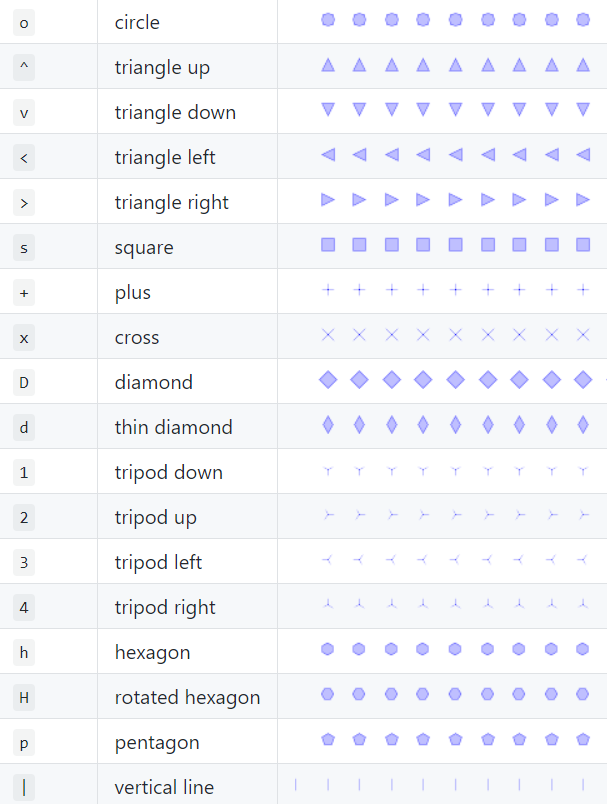Screen dimensions: 607x804
Task: Click the '|' code badge for vertical line
Action: 24,787
